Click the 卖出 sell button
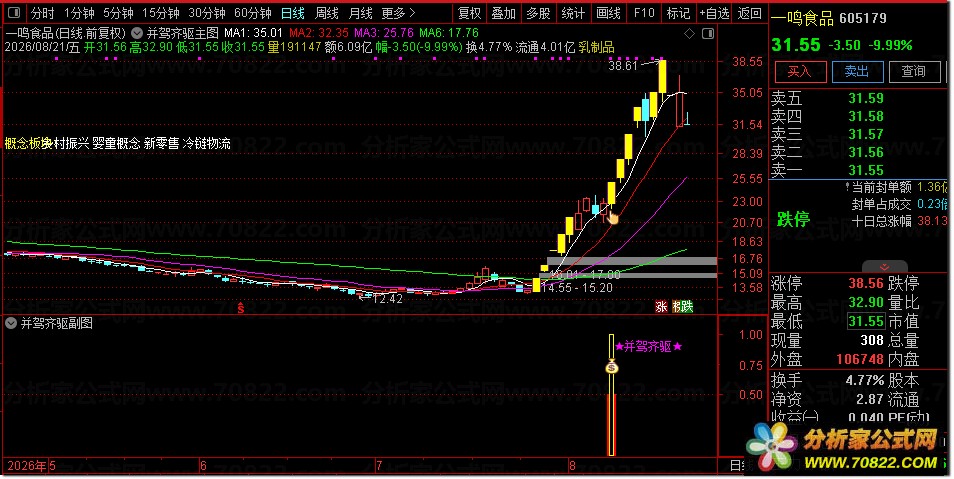 tap(857, 72)
